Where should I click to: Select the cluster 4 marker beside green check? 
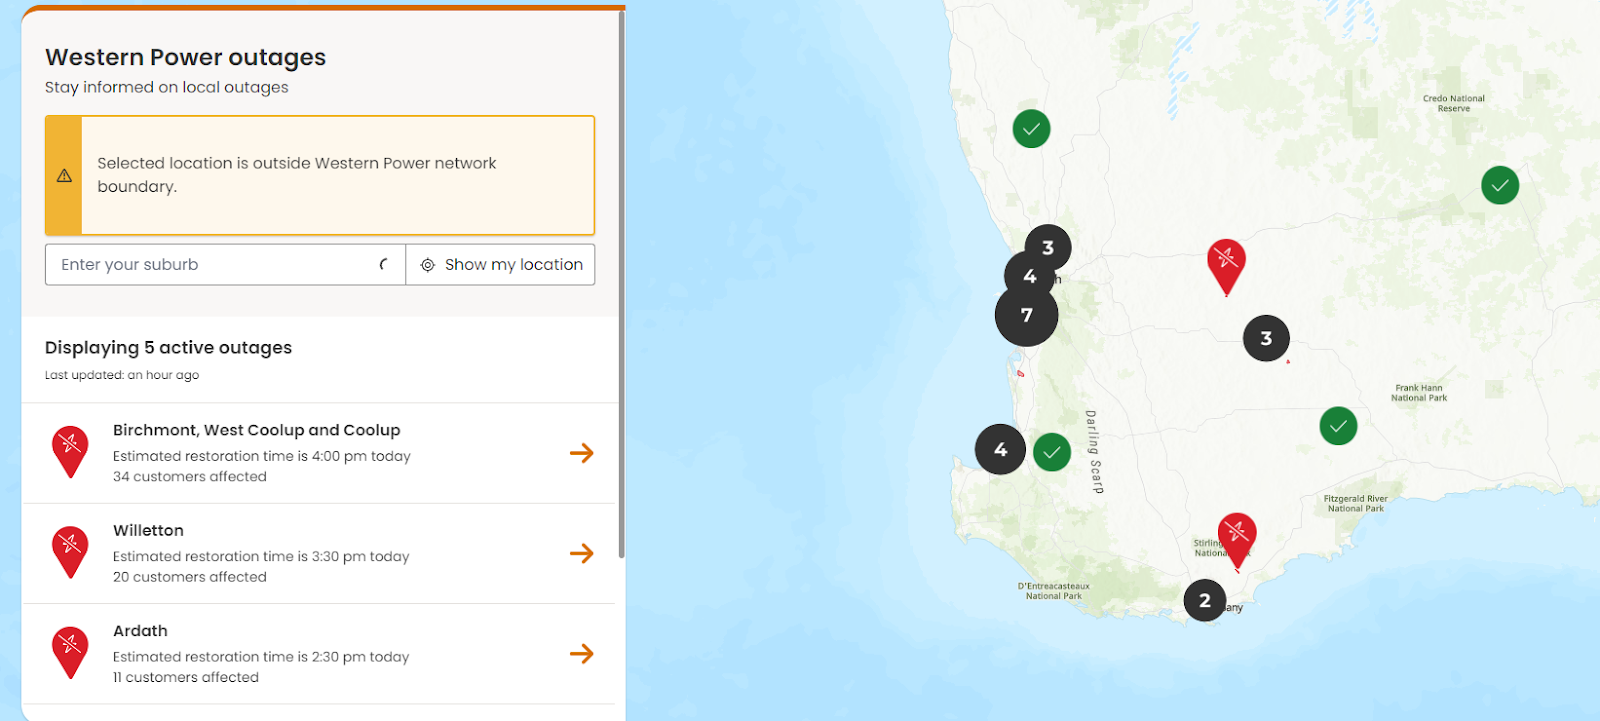click(x=1000, y=450)
